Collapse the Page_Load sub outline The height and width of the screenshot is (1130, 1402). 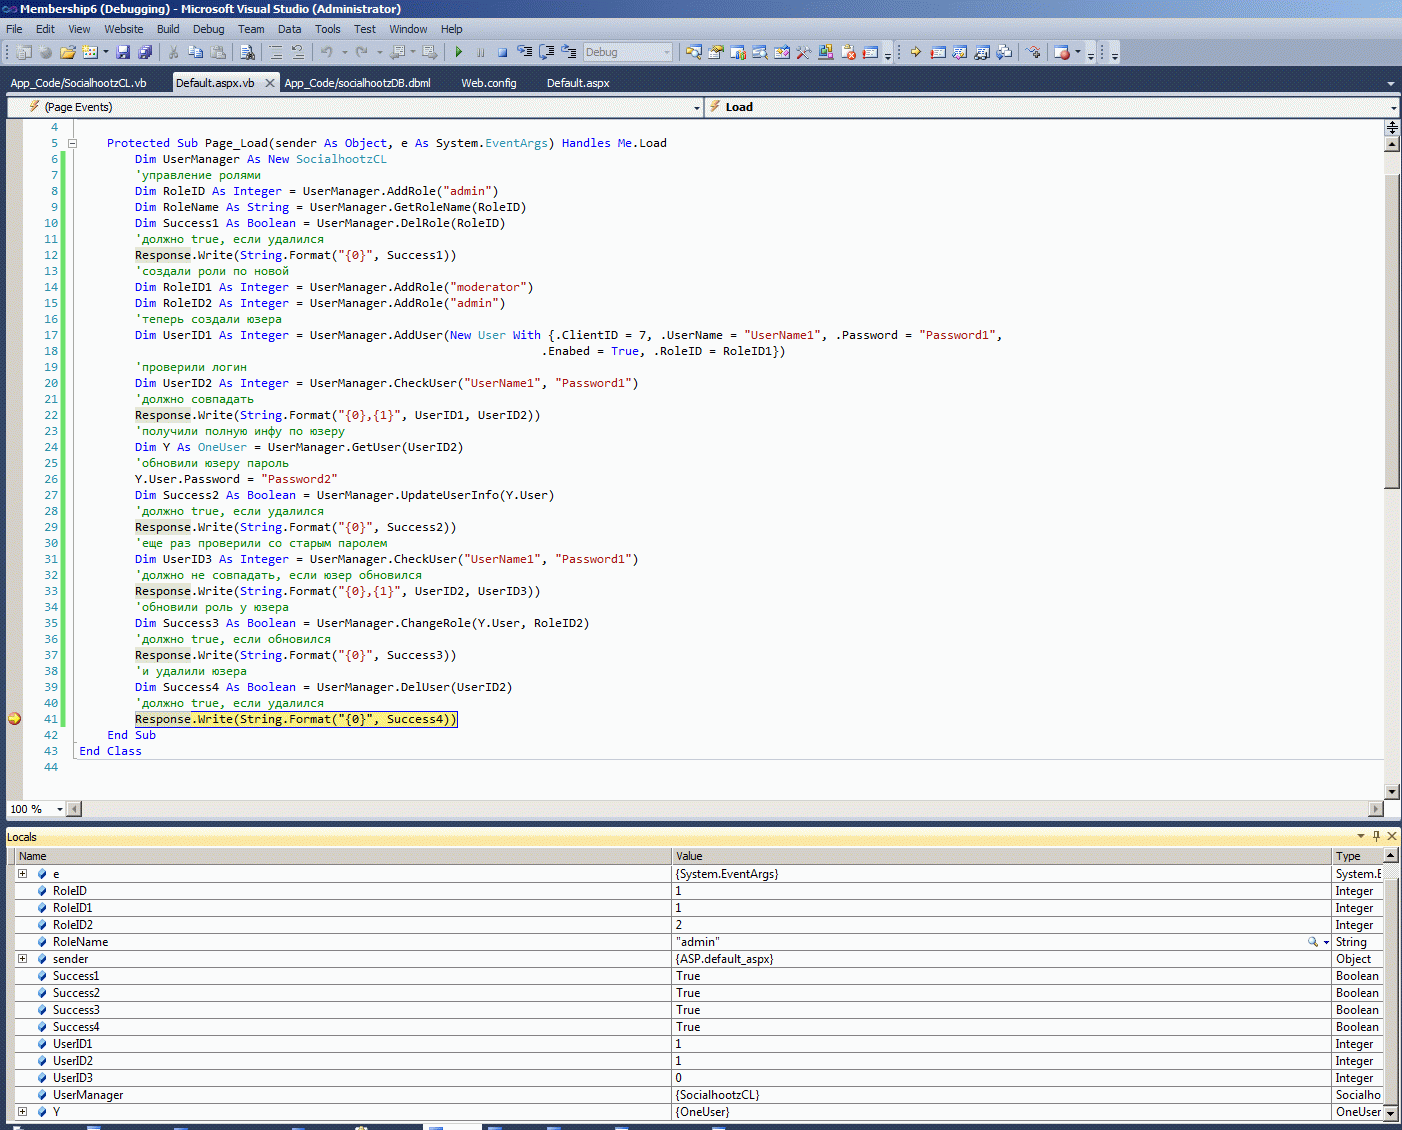coord(72,143)
